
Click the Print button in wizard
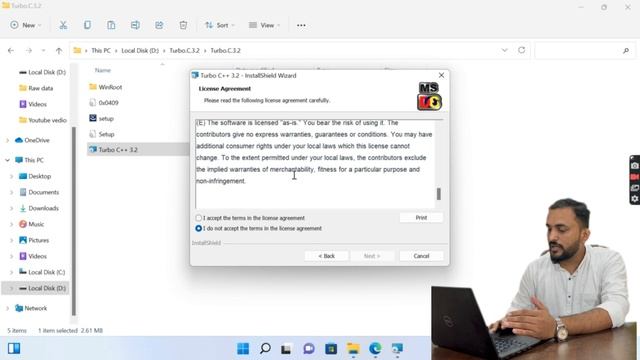(421, 218)
